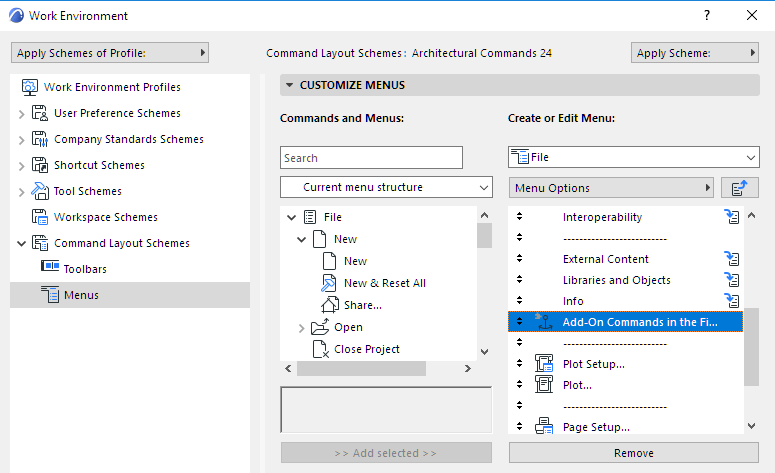The height and width of the screenshot is (473, 775).
Task: Expand the User Preference Schemes node
Action: pos(21,114)
